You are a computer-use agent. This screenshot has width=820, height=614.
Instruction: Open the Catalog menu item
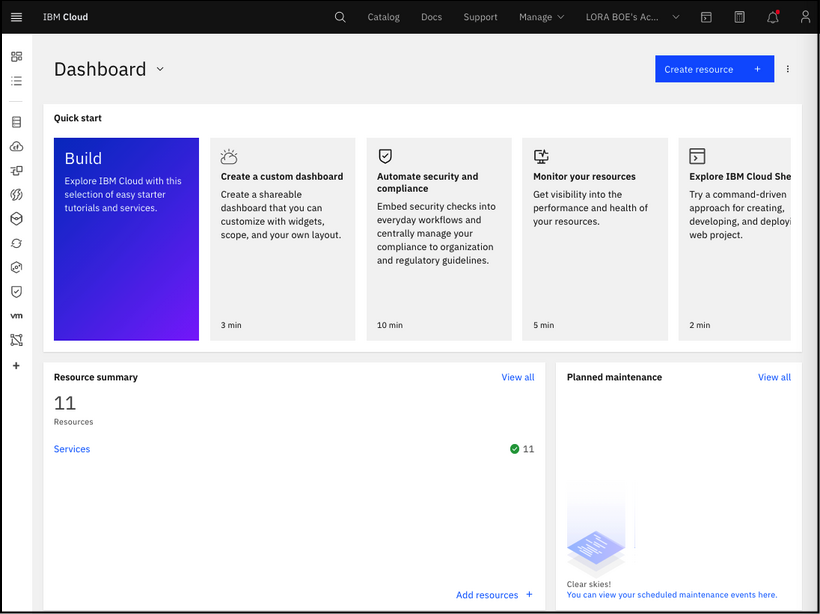pyautogui.click(x=383, y=17)
